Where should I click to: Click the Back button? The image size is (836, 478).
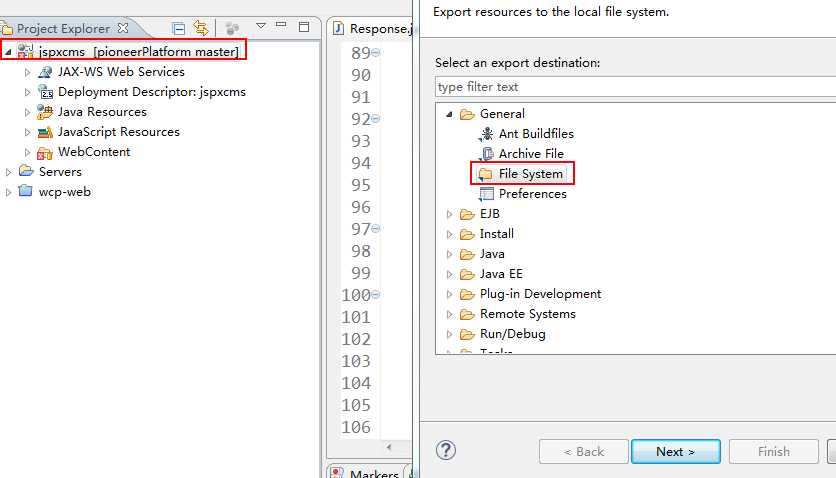pyautogui.click(x=584, y=451)
